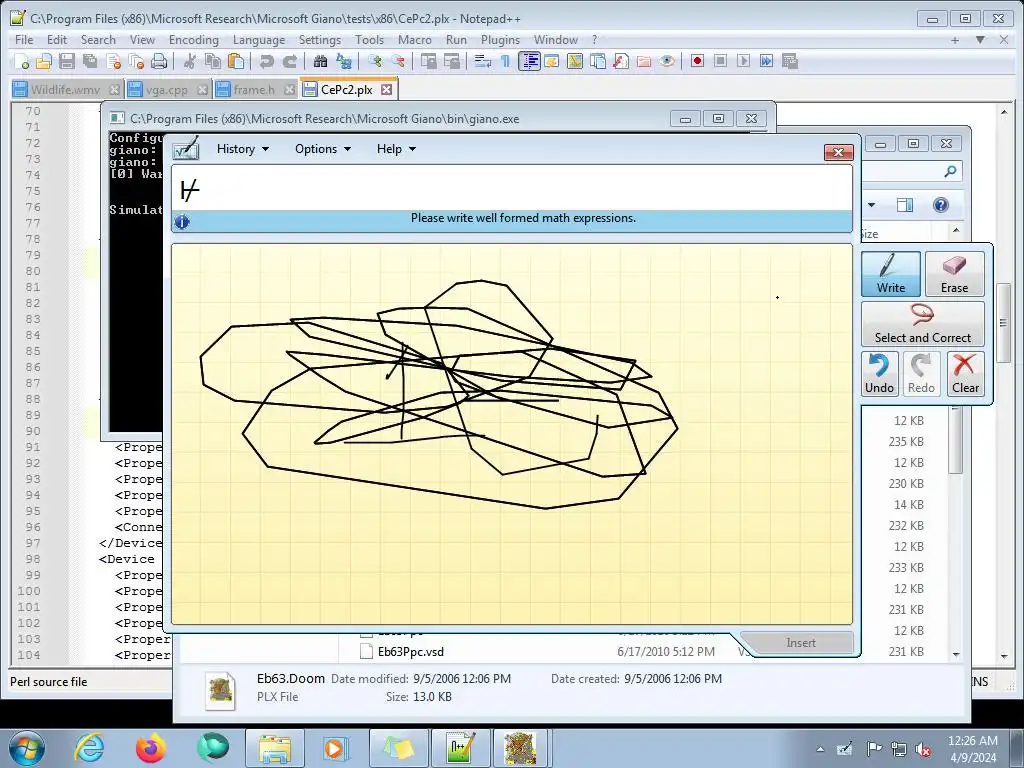Click the Explorer help question mark icon

[940, 205]
